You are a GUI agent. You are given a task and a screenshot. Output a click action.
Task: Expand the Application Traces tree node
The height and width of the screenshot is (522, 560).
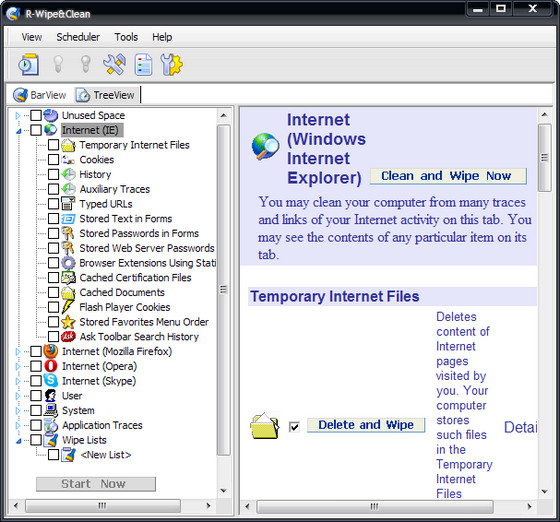pos(18,425)
